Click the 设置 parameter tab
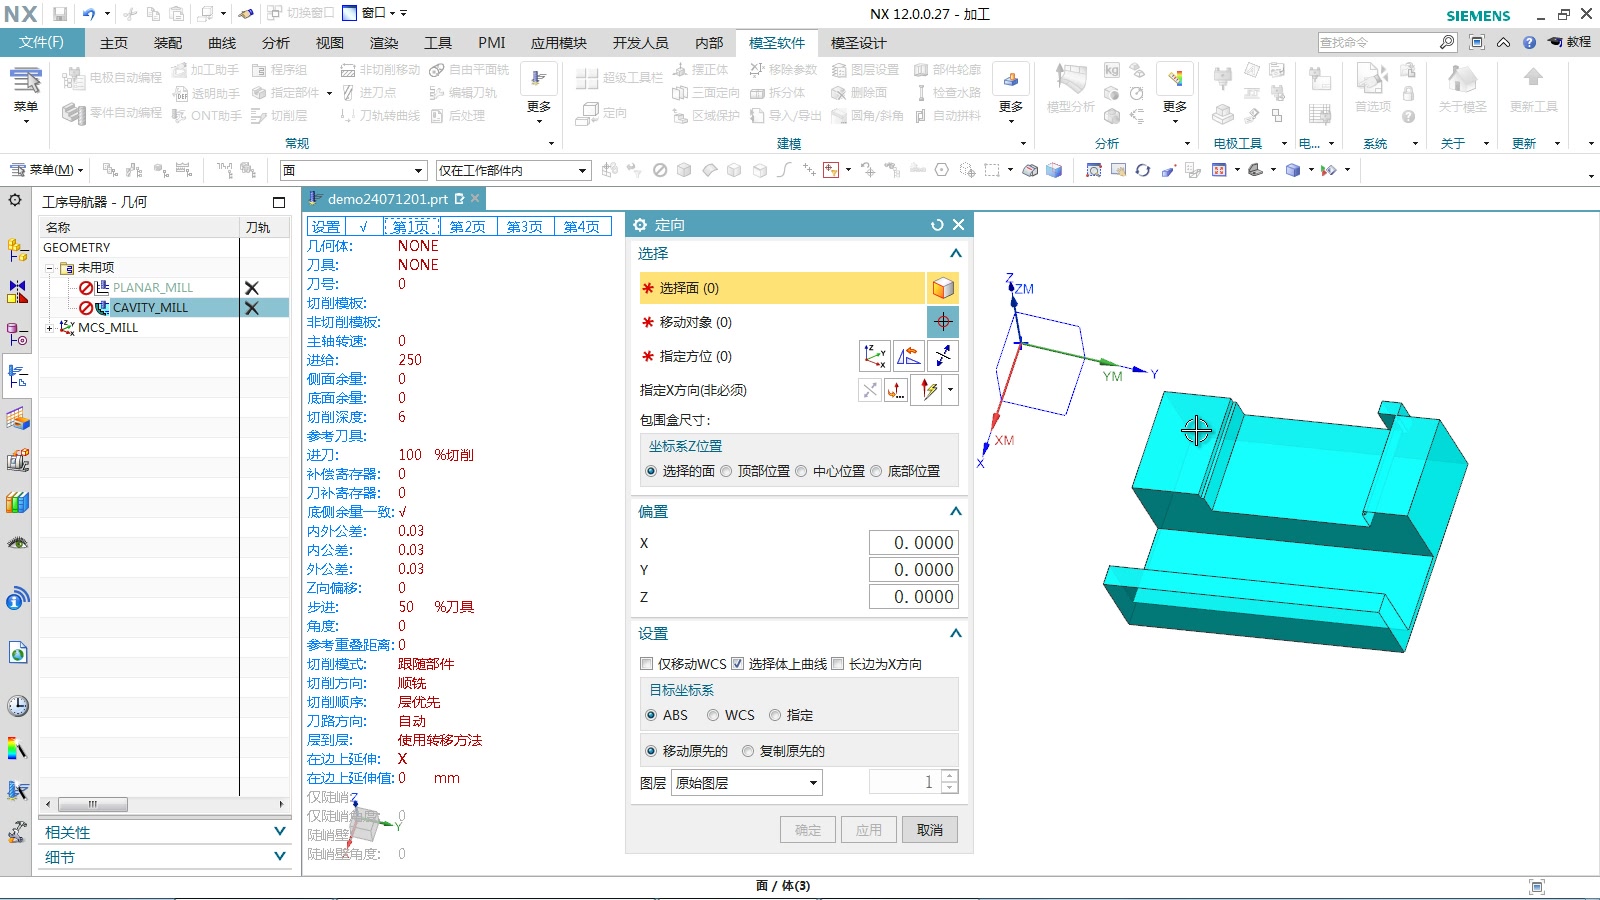Screen dimensions: 1600x900 (x=326, y=227)
